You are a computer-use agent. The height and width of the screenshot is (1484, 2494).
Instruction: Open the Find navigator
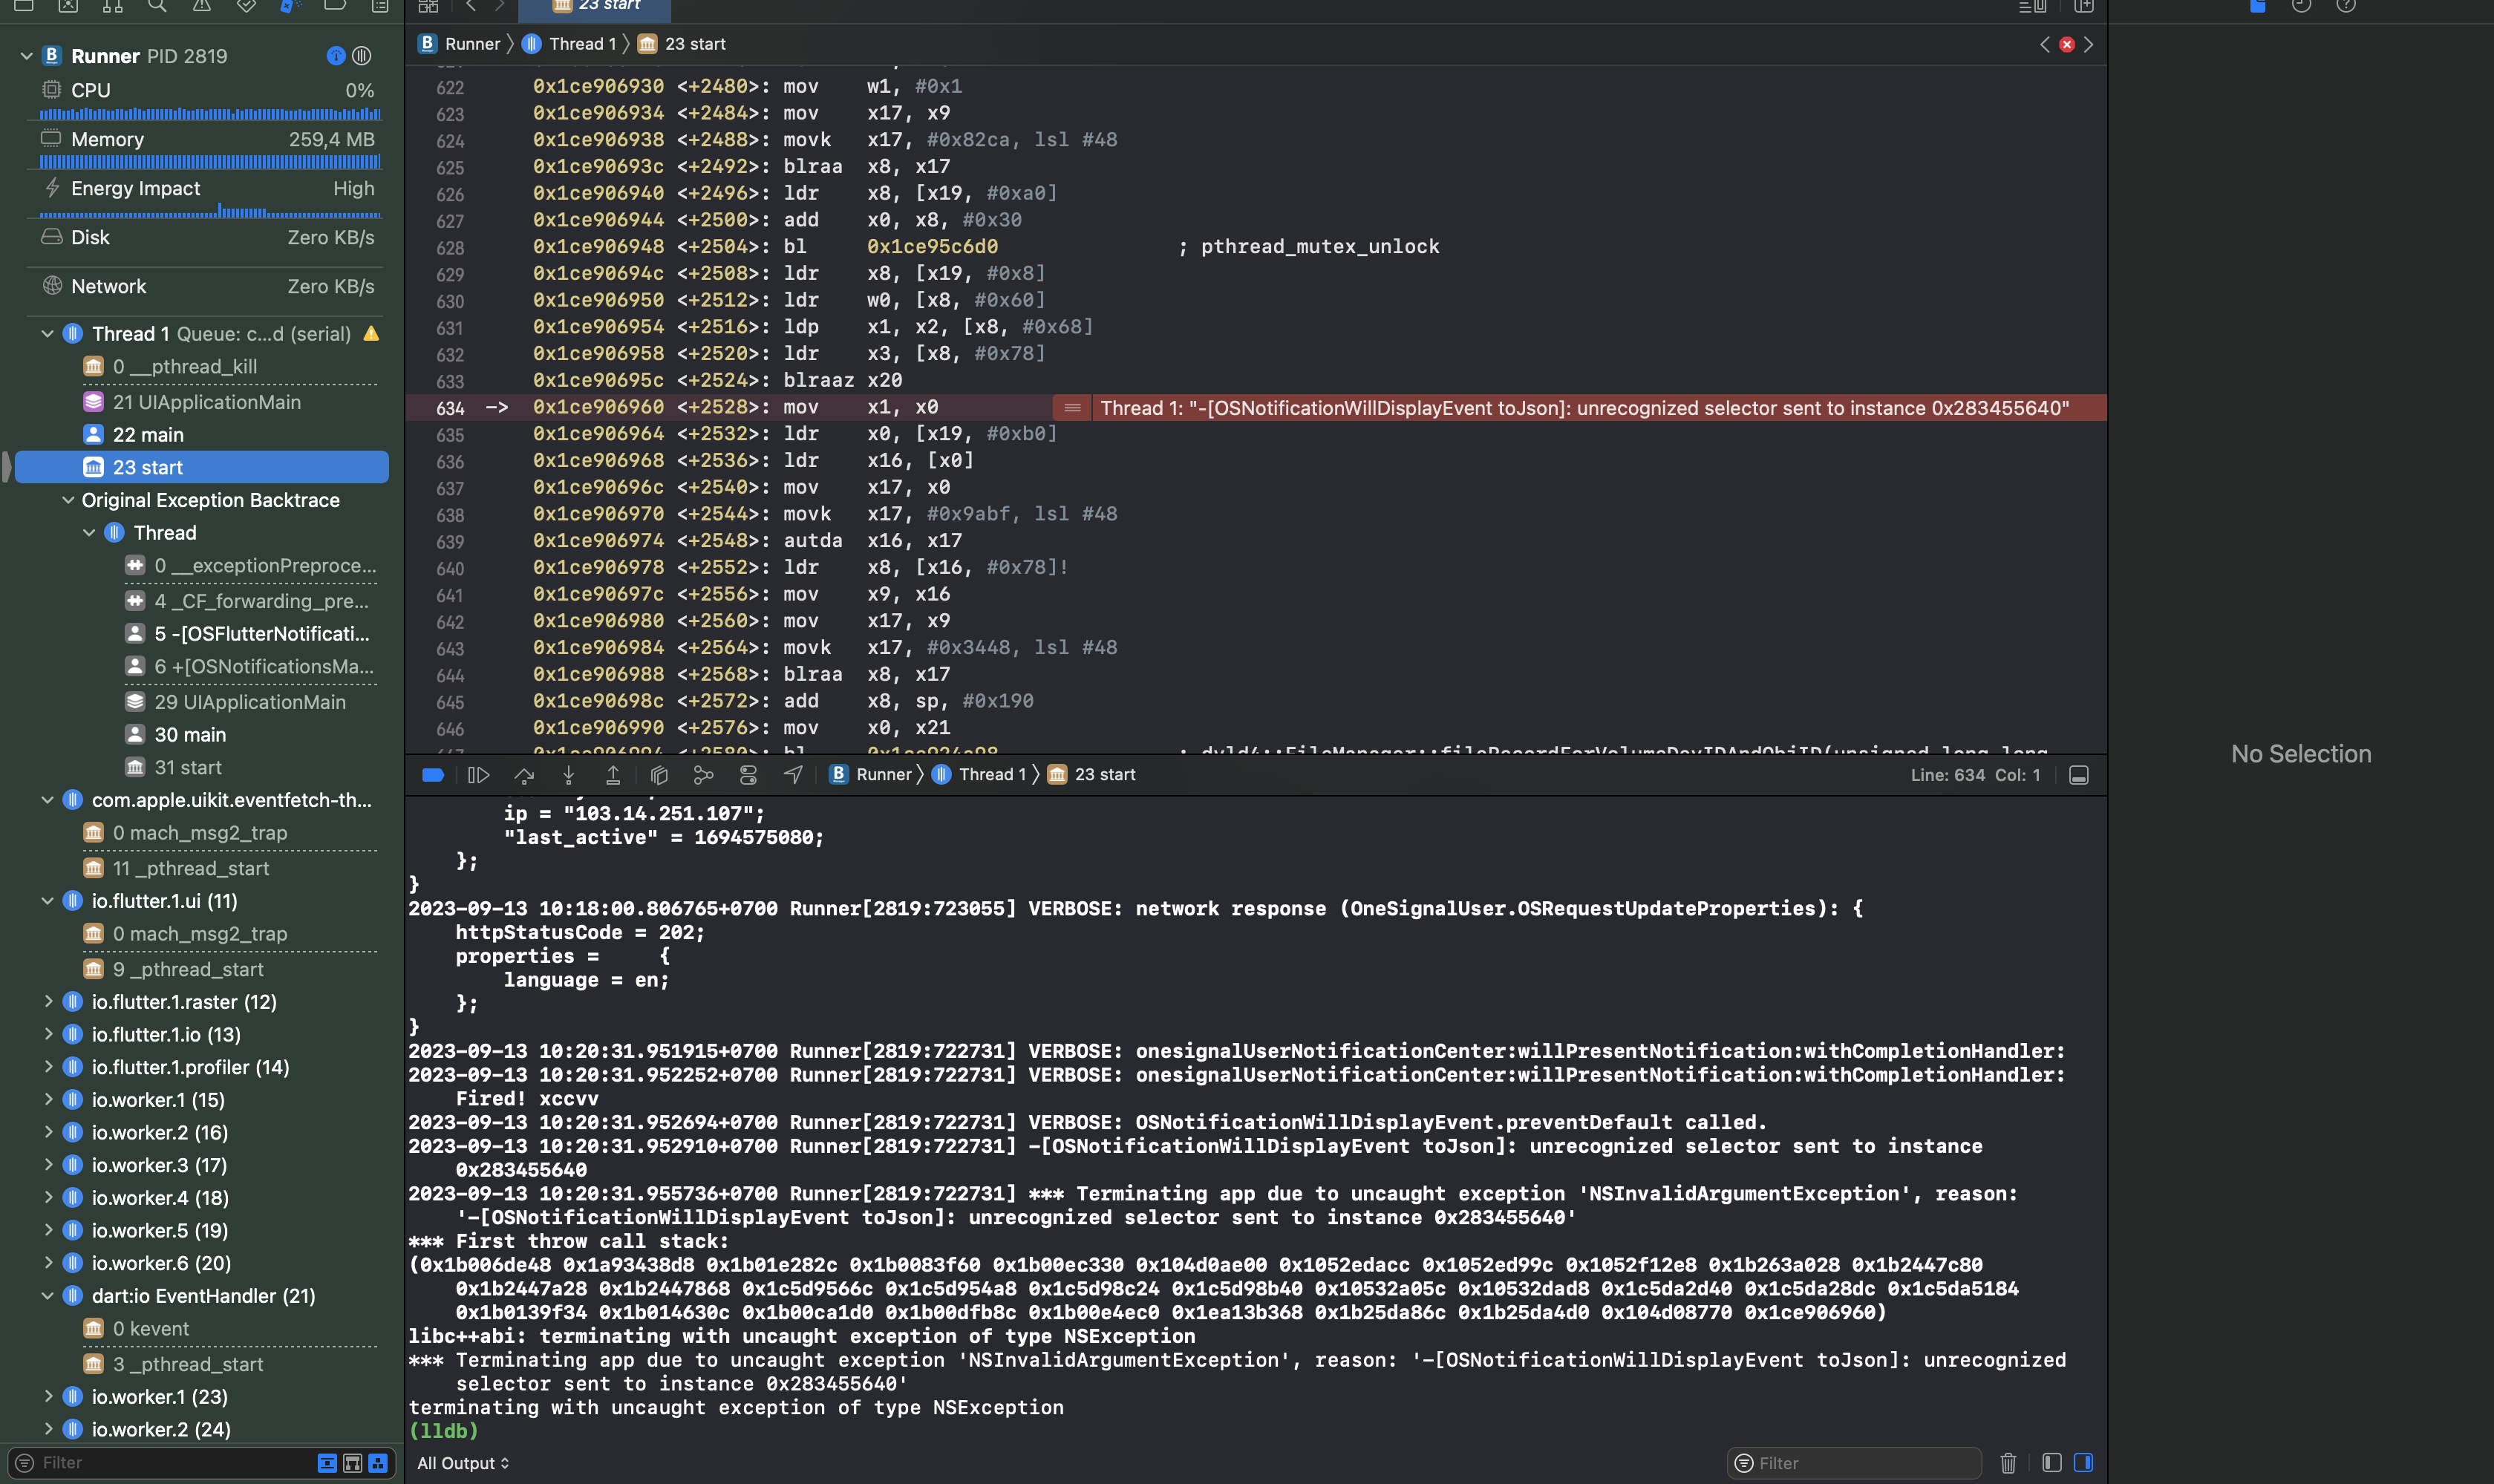(x=157, y=7)
